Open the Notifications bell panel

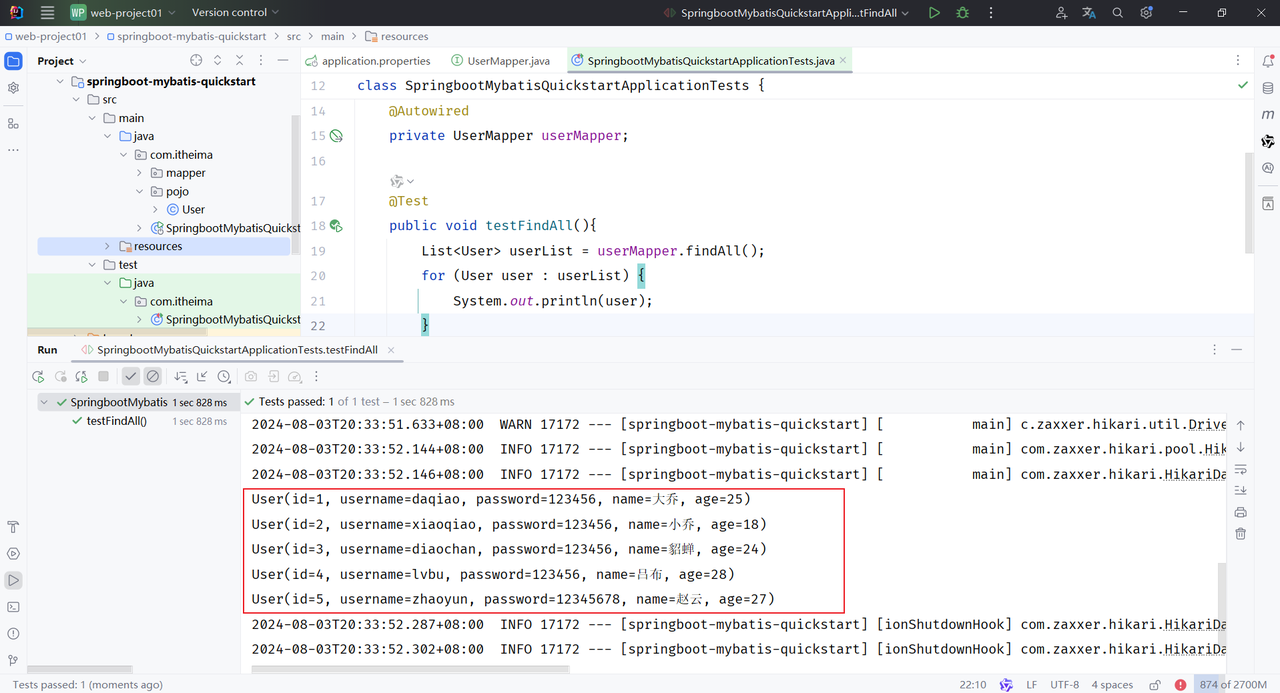pyautogui.click(x=1268, y=61)
